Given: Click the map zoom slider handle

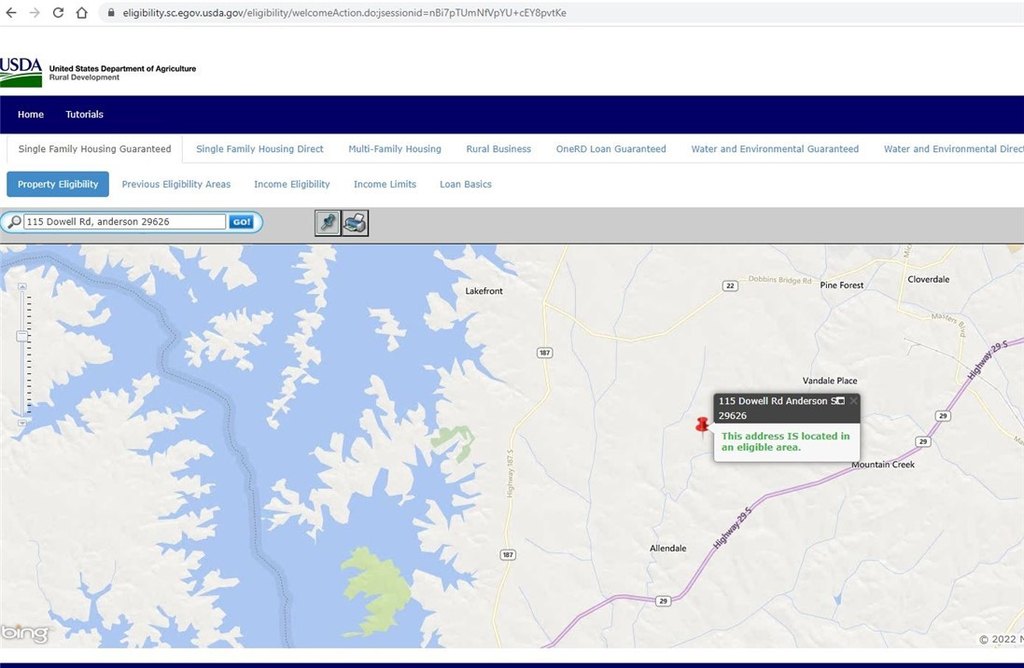Looking at the screenshot, I should pos(22,336).
